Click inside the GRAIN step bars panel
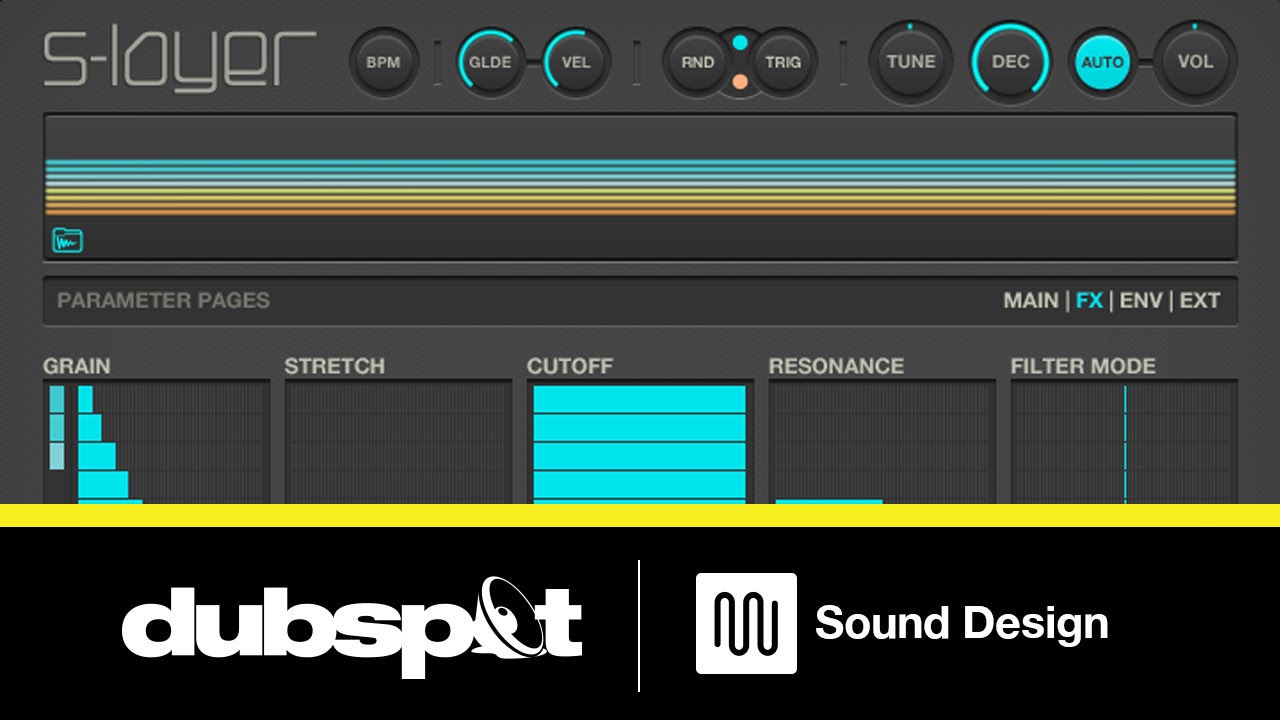The width and height of the screenshot is (1280, 720). (x=156, y=442)
